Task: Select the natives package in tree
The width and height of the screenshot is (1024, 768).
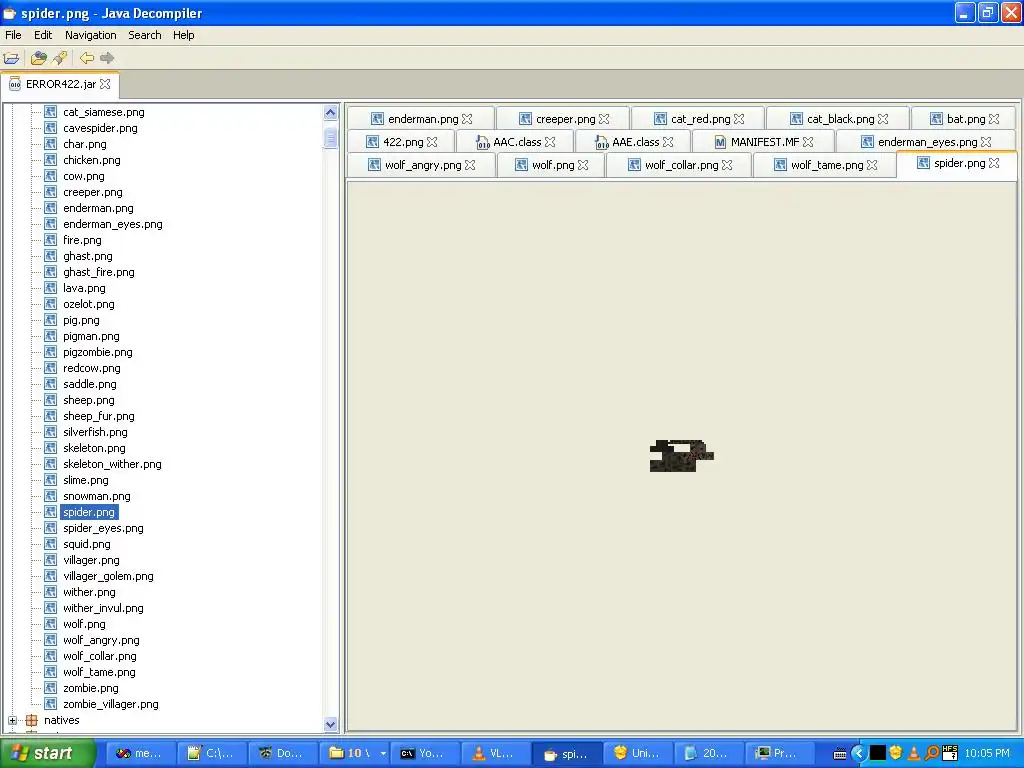Action: [x=61, y=720]
